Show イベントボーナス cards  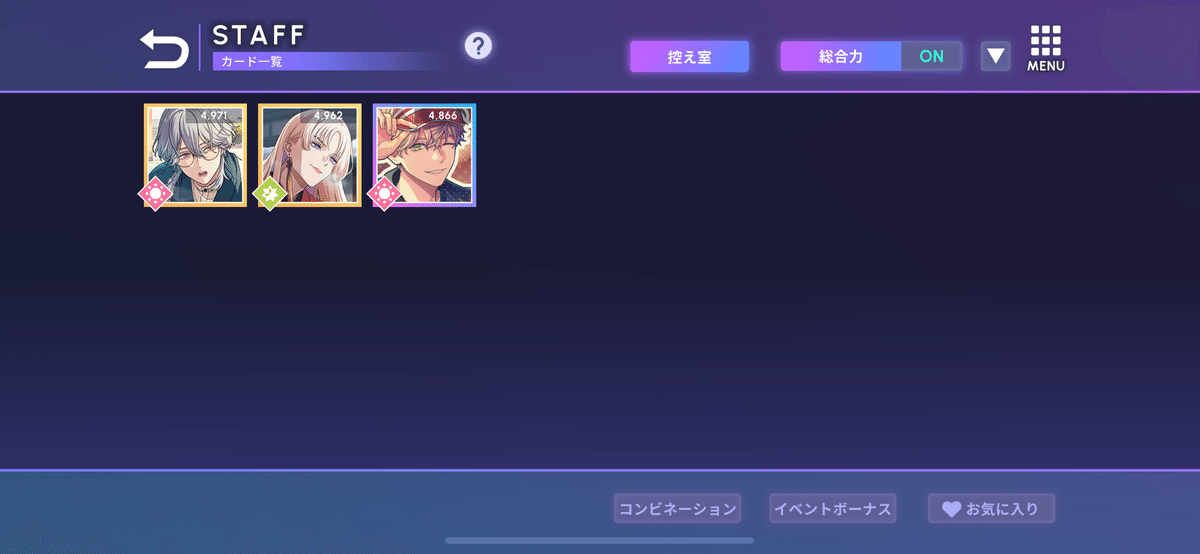[x=832, y=509]
